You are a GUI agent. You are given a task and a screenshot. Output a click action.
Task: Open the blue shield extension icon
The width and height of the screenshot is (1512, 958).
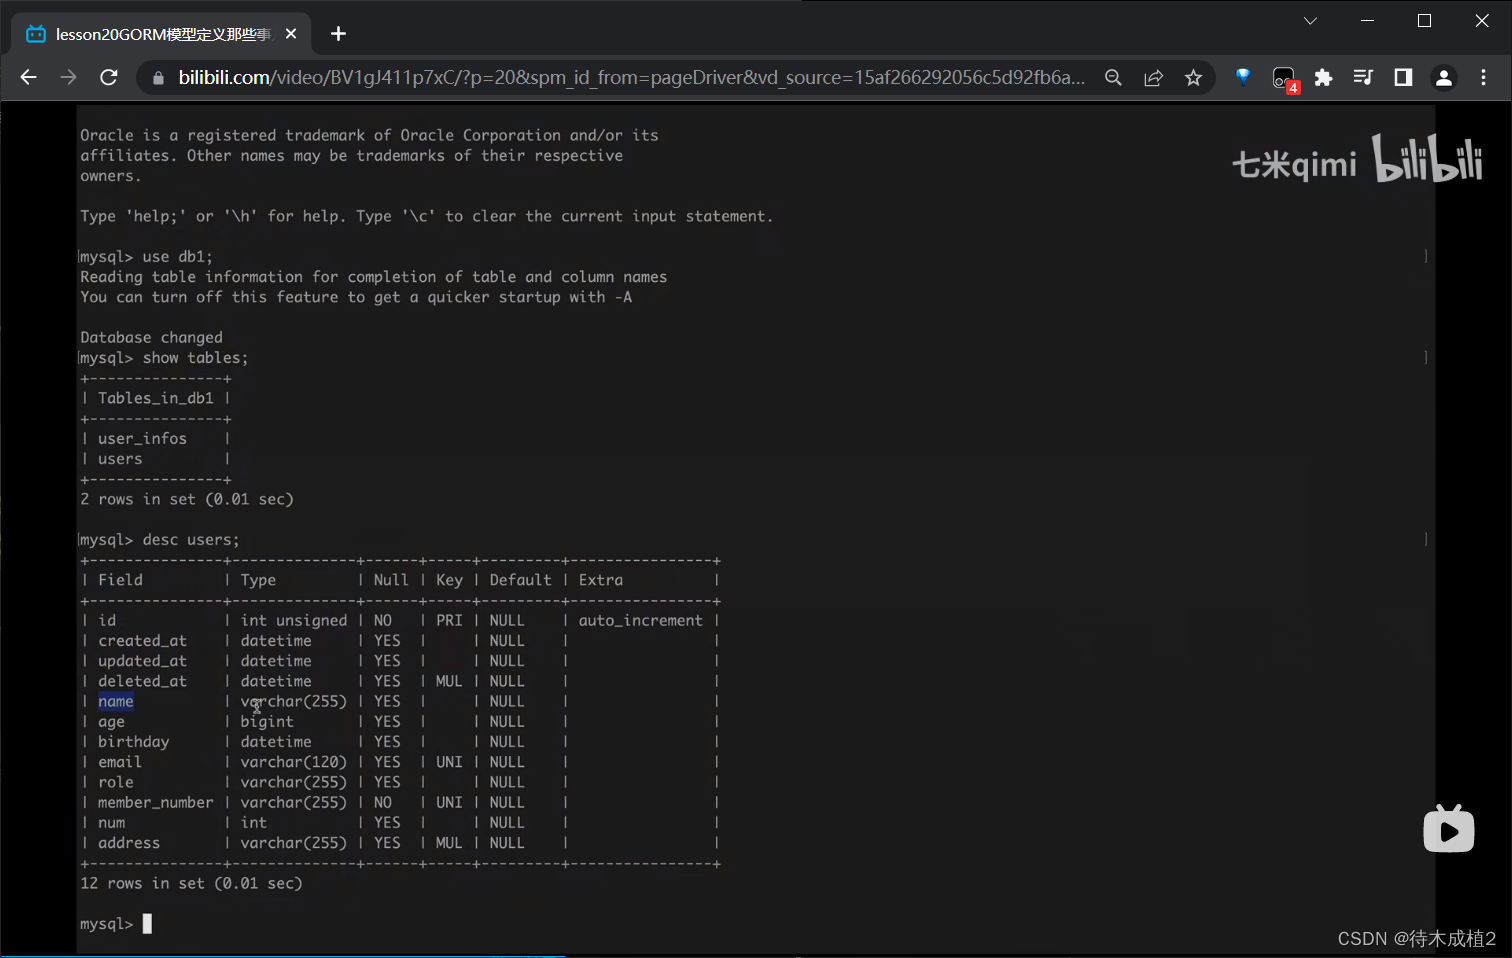1243,76
